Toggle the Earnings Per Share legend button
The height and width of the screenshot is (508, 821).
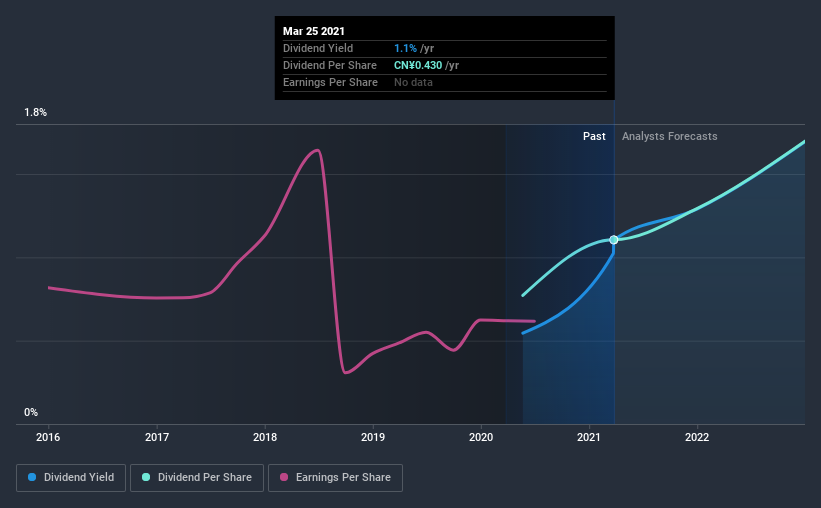tap(335, 478)
